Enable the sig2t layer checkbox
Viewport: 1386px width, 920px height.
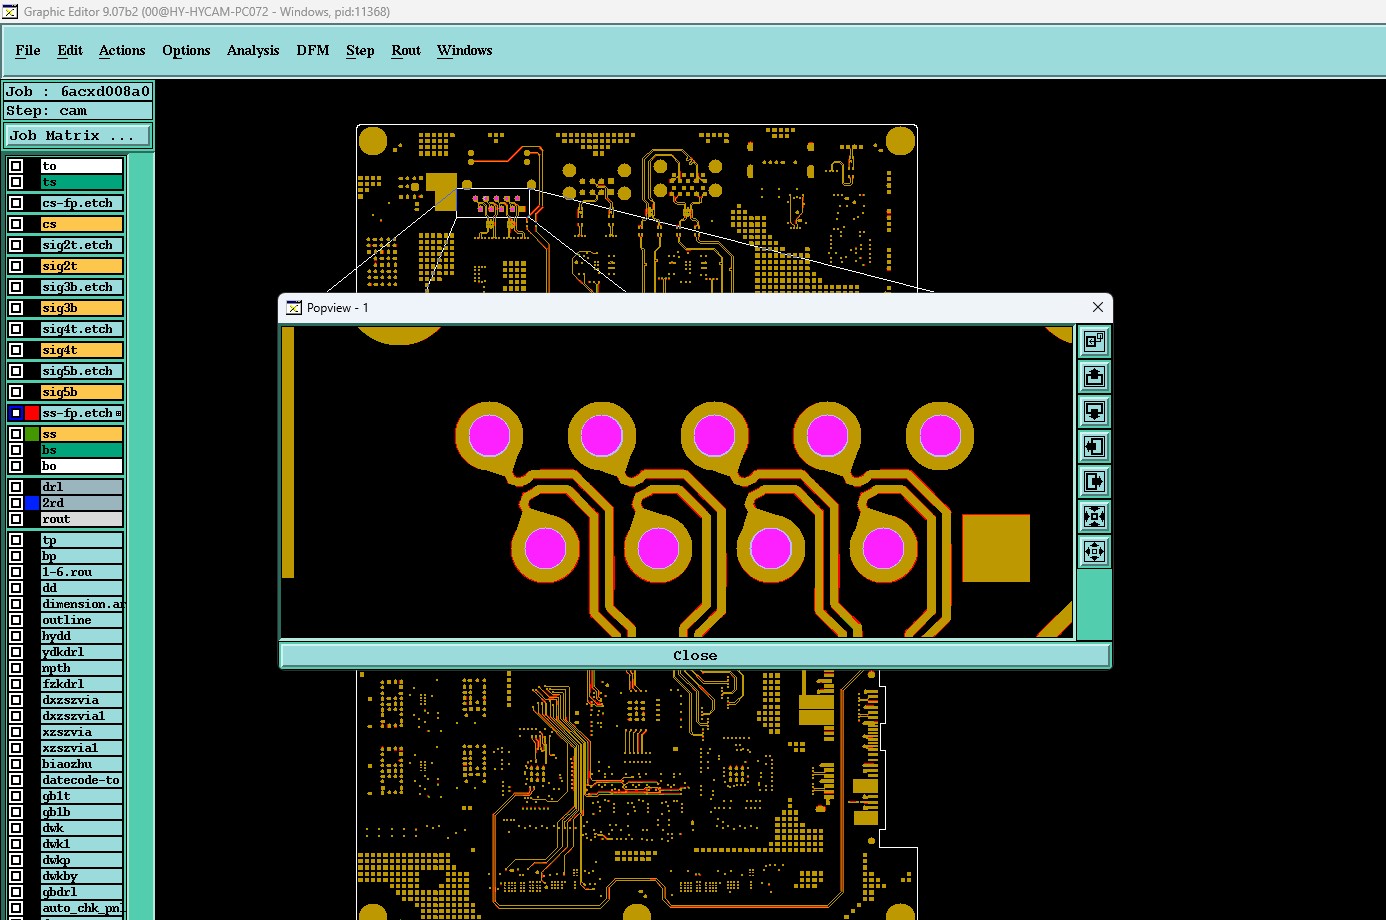point(16,266)
